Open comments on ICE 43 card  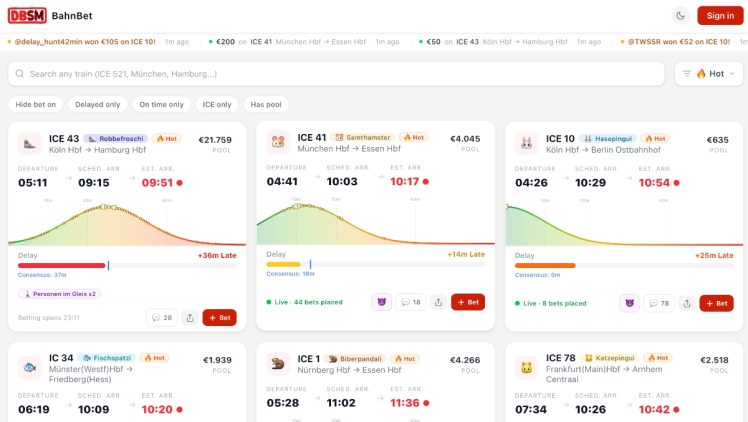click(x=161, y=318)
